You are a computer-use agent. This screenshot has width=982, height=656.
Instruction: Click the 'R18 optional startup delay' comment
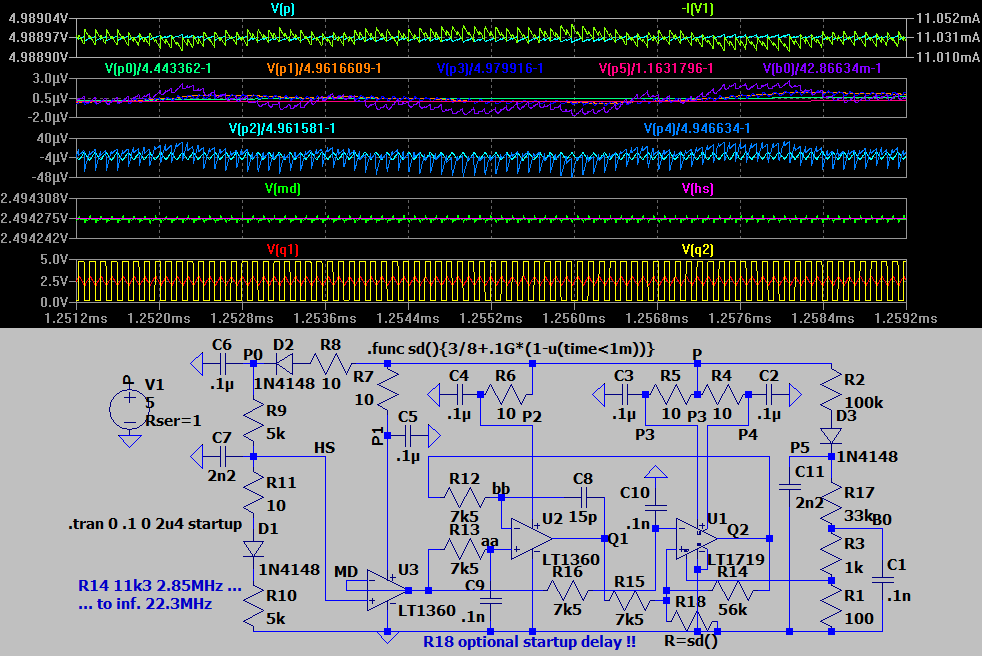click(529, 642)
